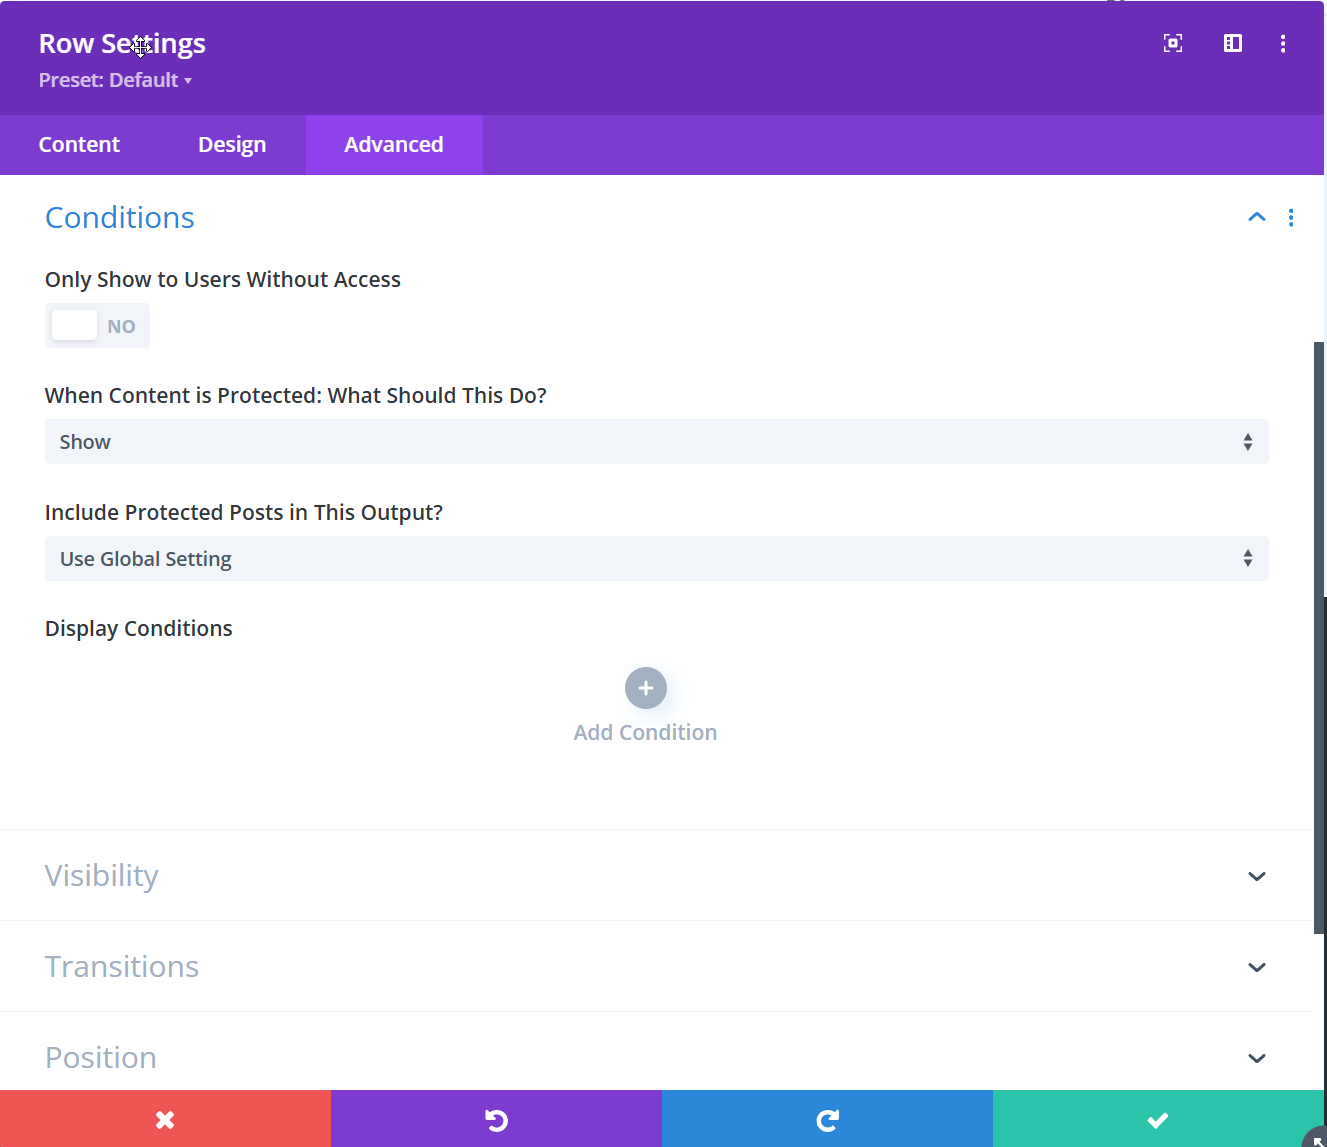Save changes with the green checkmark

(x=1158, y=1119)
